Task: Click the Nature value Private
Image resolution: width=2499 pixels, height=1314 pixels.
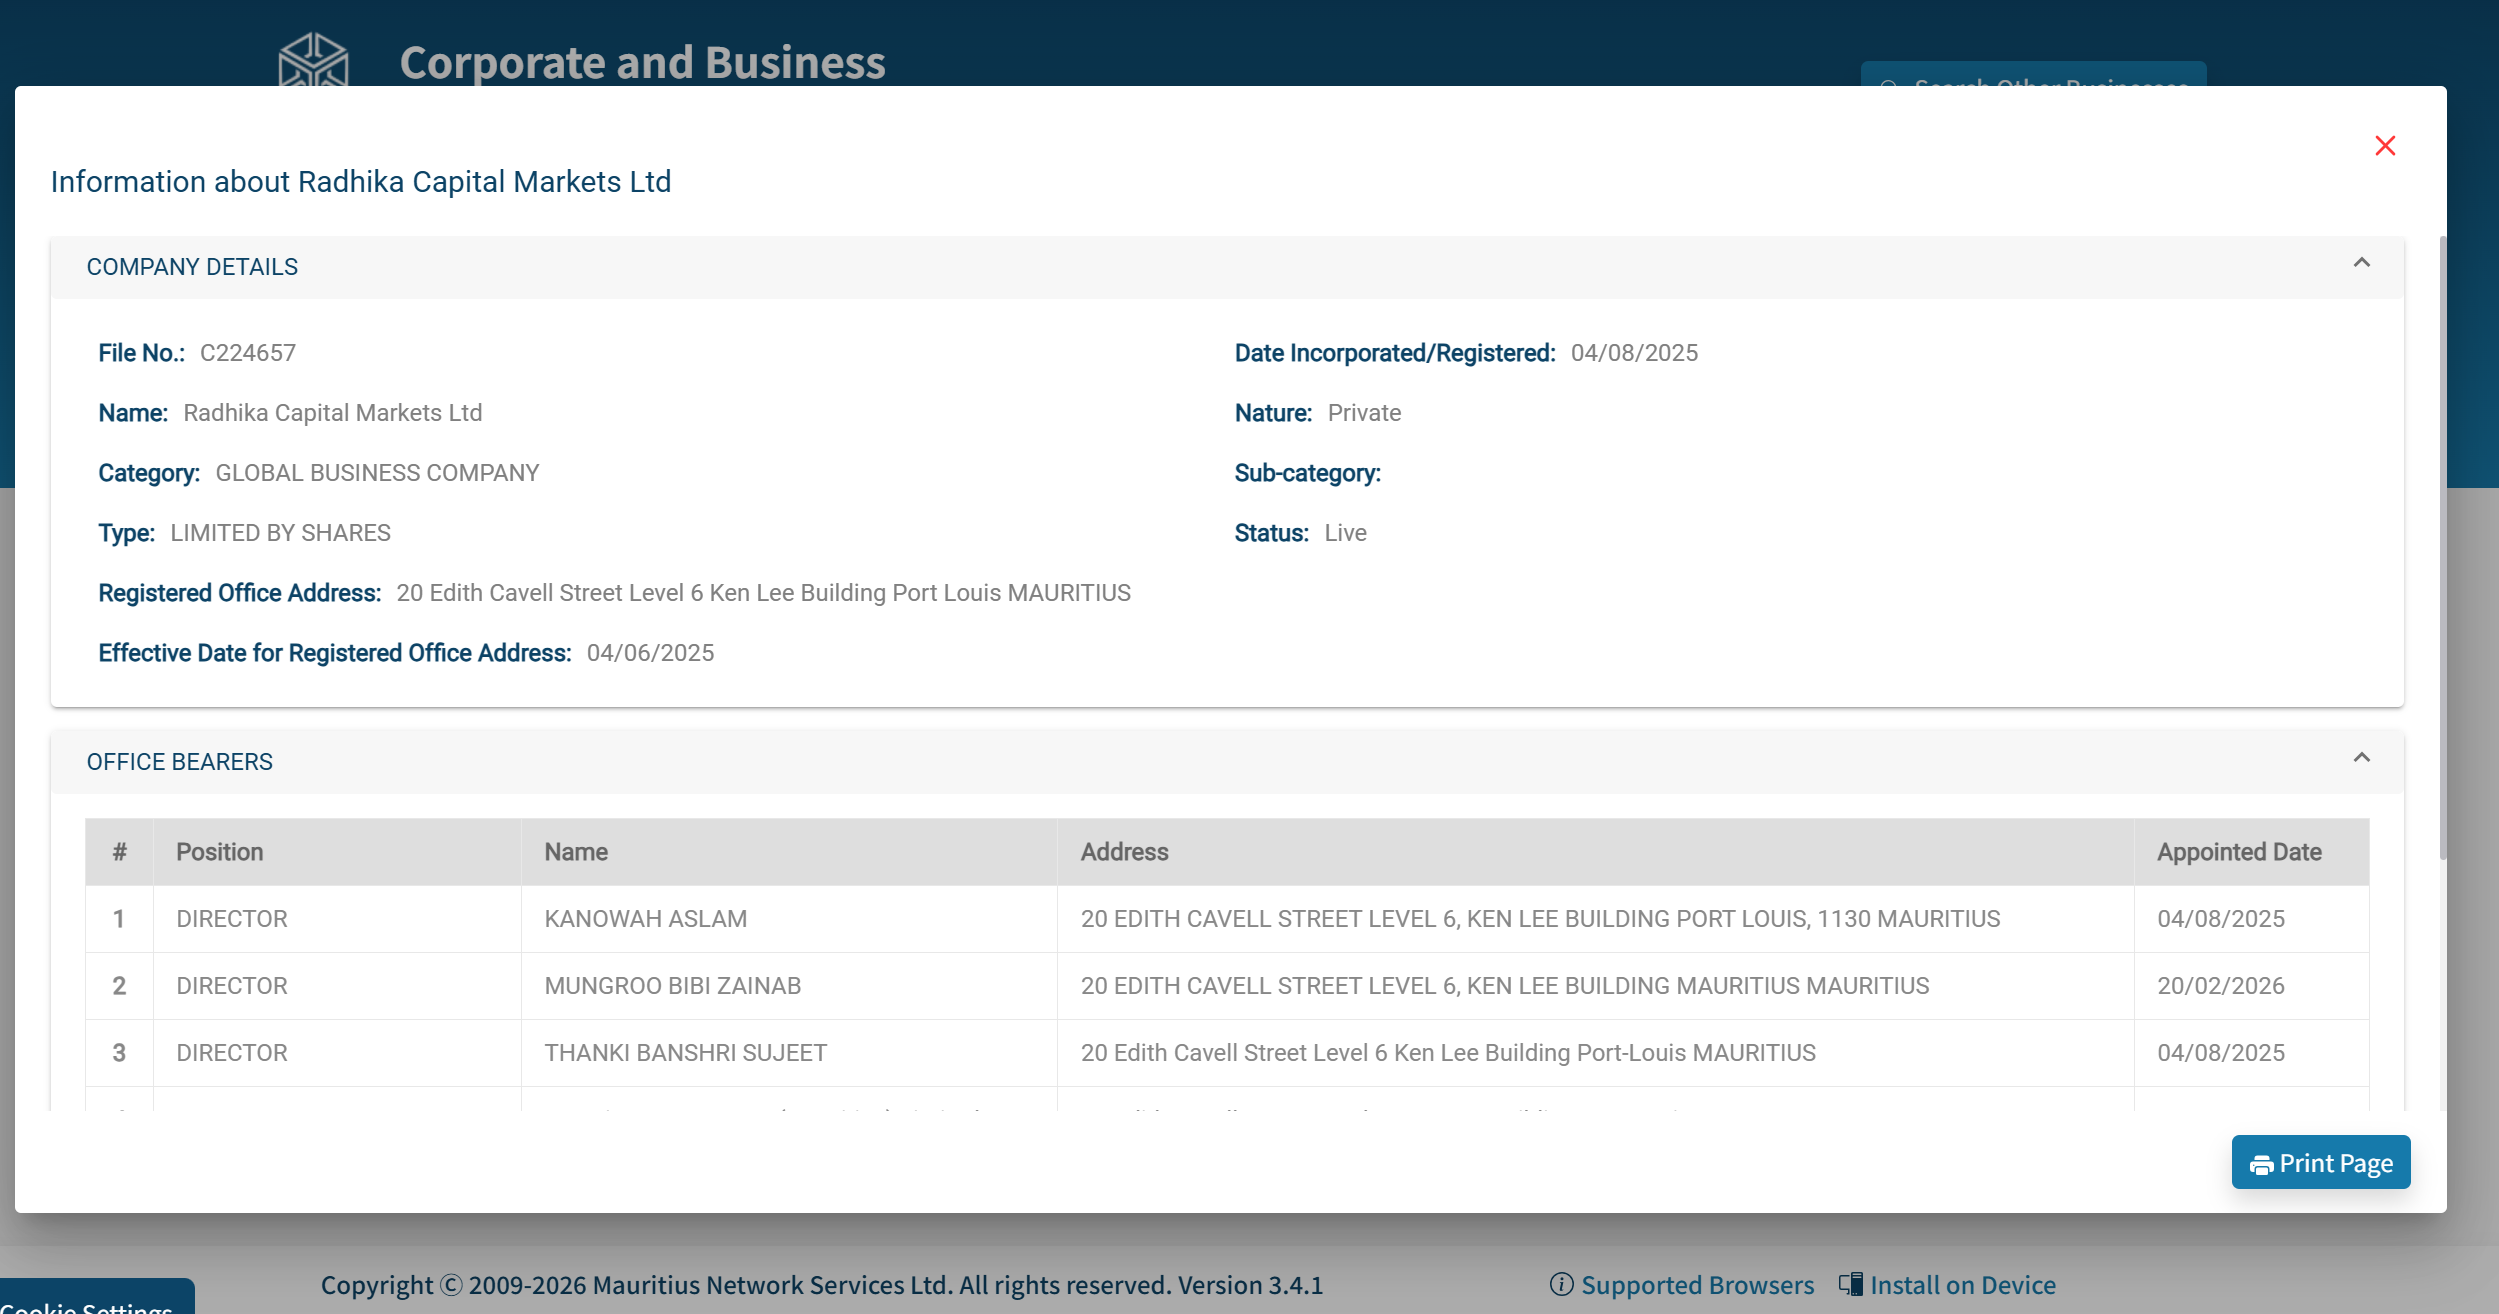Action: point(1364,413)
